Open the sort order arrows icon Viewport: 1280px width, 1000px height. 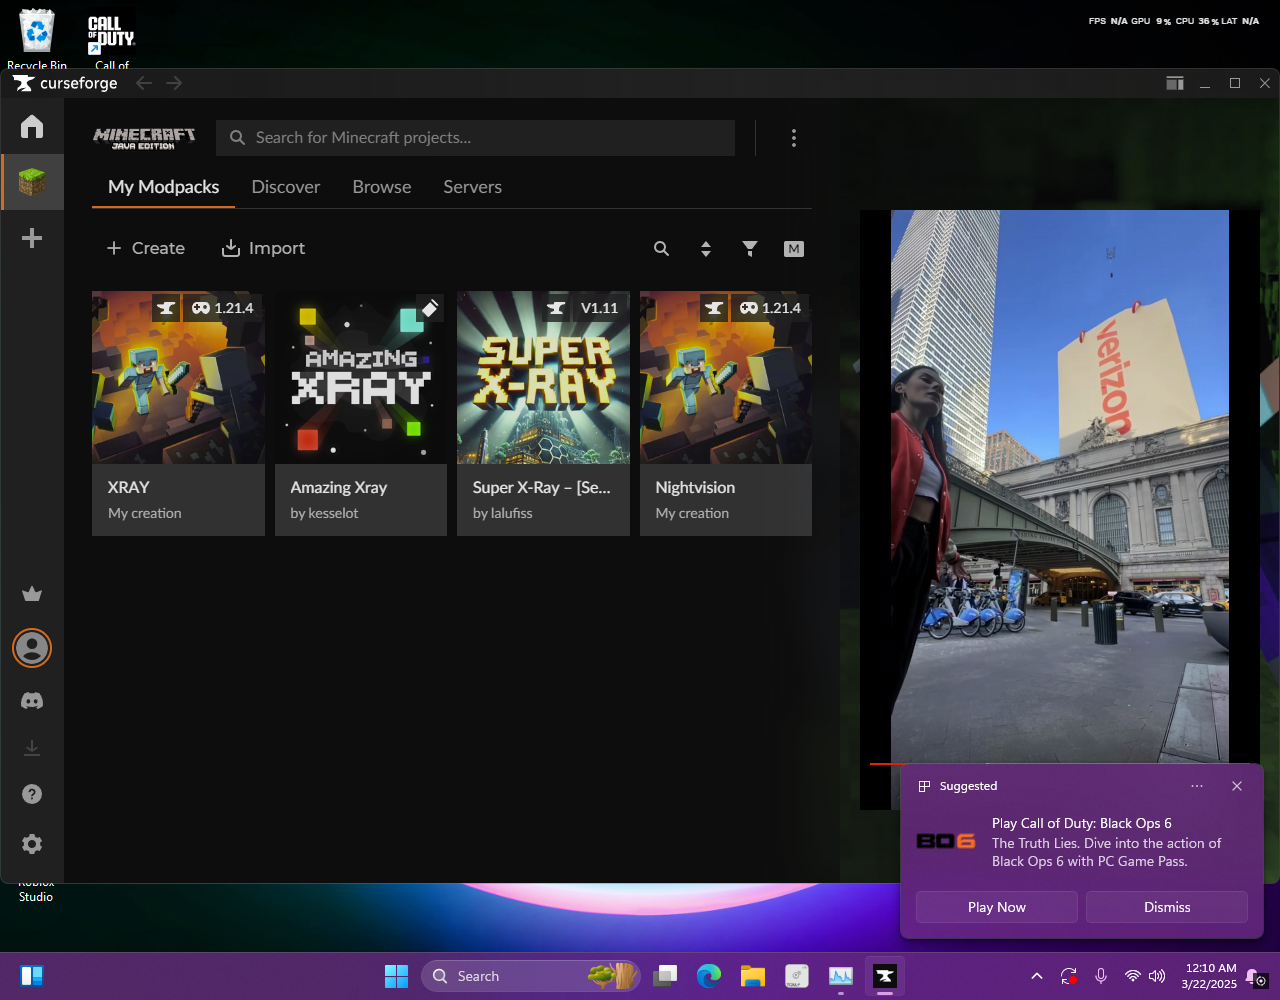tap(706, 249)
